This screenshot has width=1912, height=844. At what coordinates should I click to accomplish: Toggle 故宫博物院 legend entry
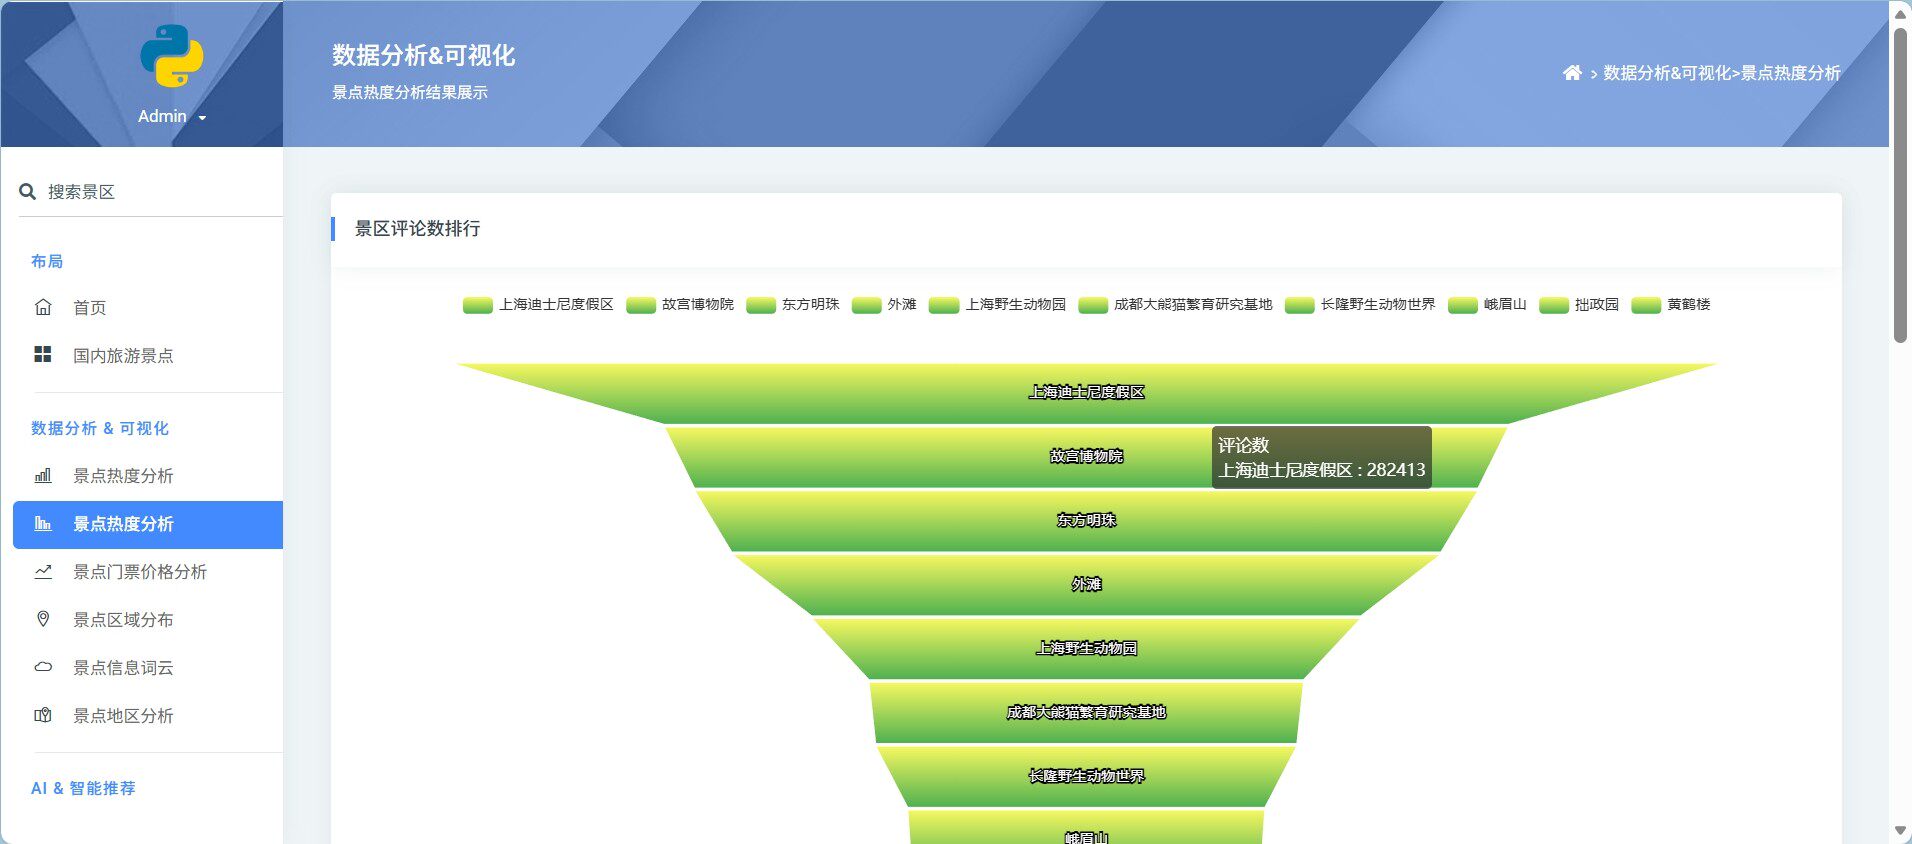[x=680, y=304]
